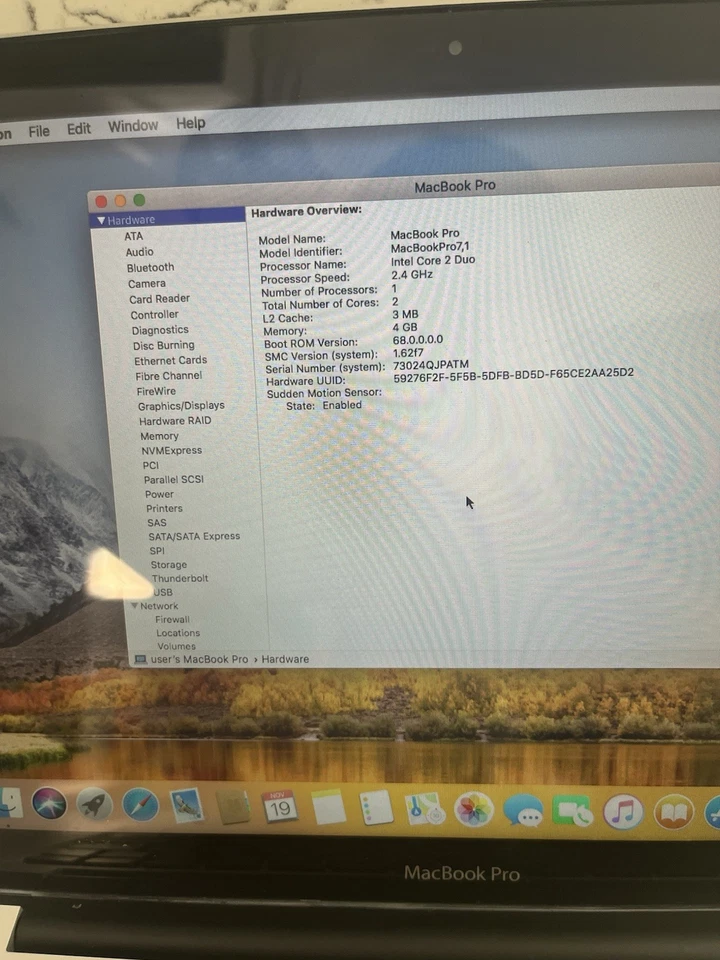
Task: Click the yellow minimize window button
Action: click(121, 201)
